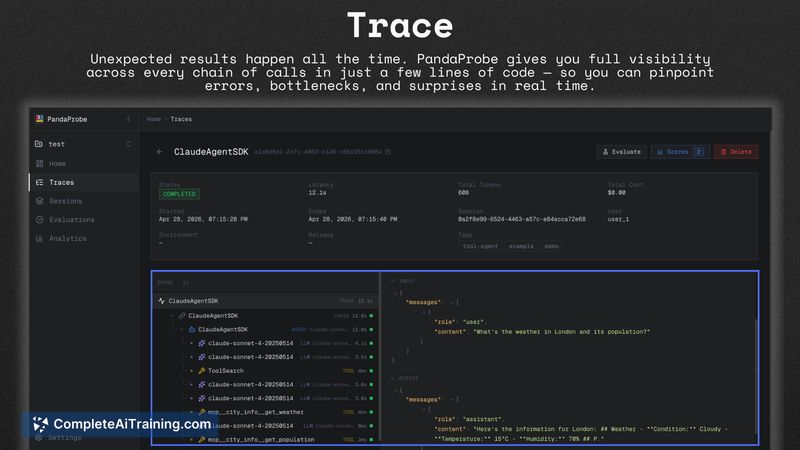
Task: Click the link icon of the CHAIN span
Action: pyautogui.click(x=182, y=316)
